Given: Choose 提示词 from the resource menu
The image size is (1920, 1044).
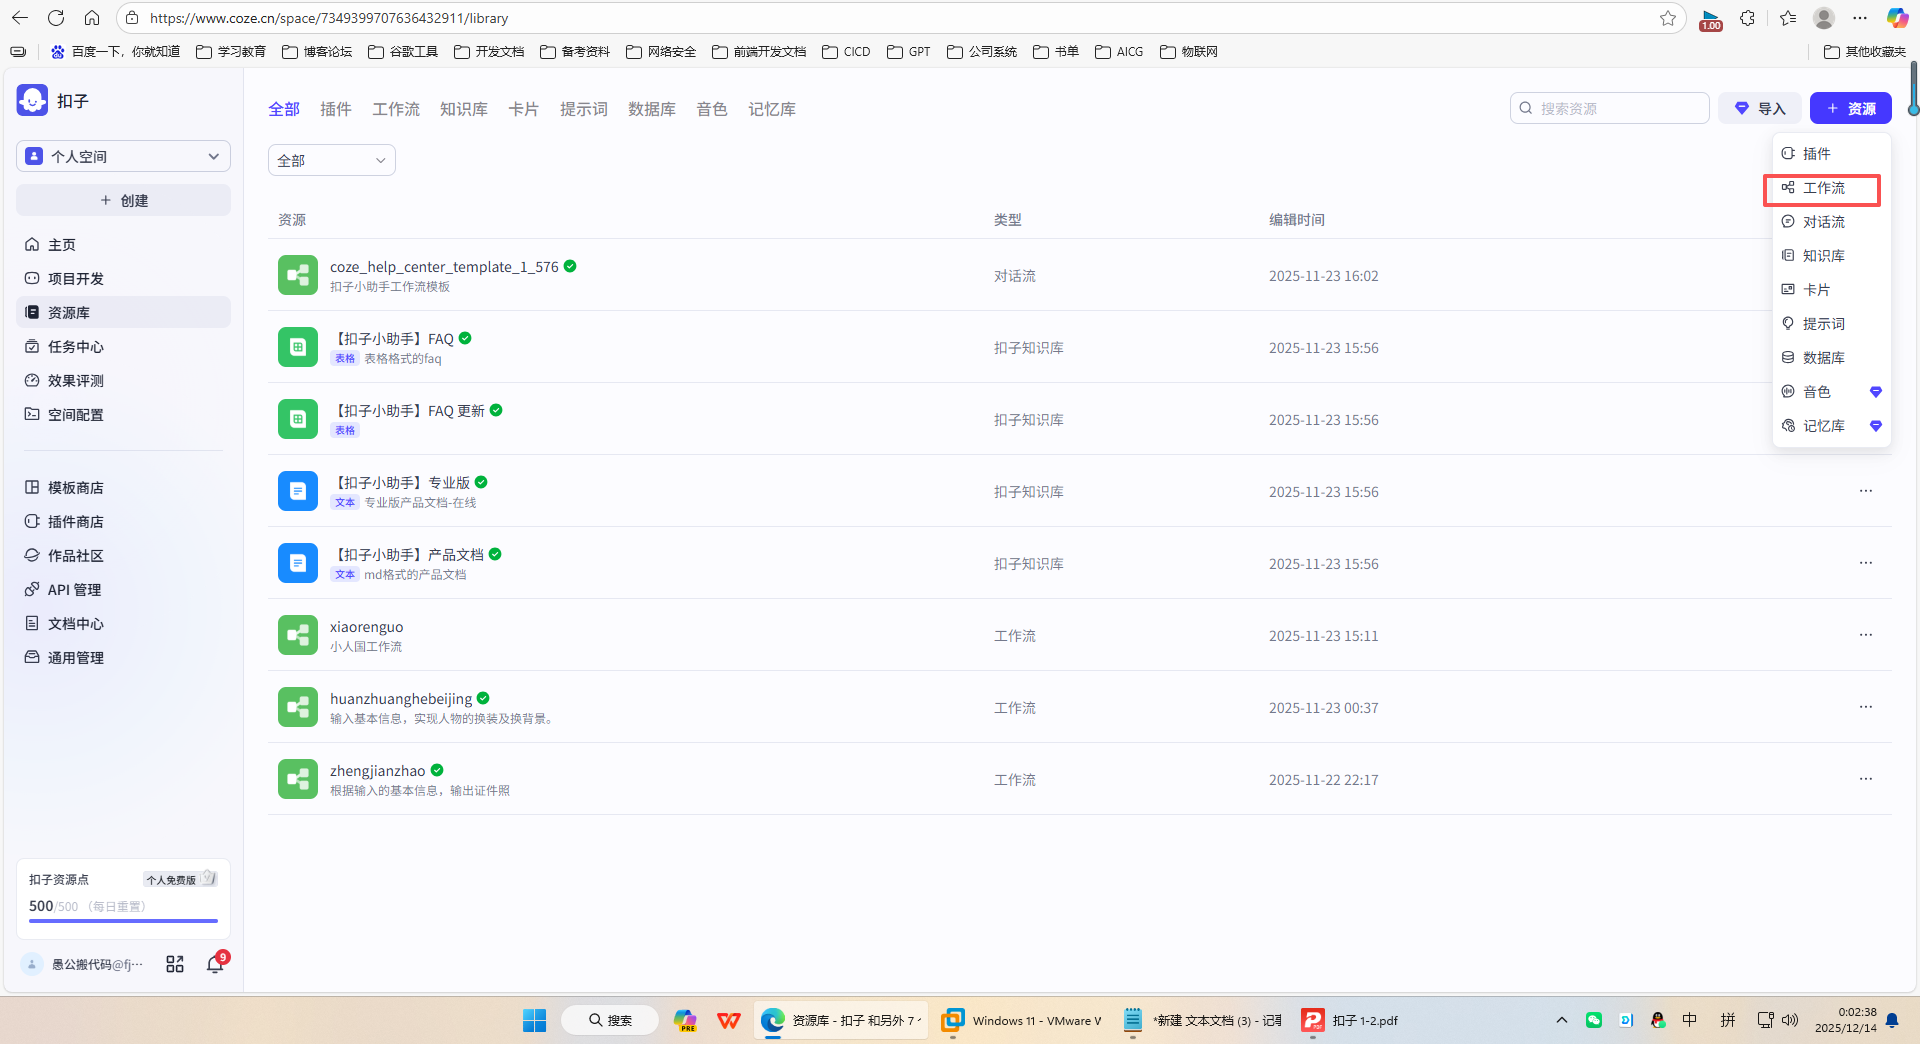Looking at the screenshot, I should tap(1831, 324).
